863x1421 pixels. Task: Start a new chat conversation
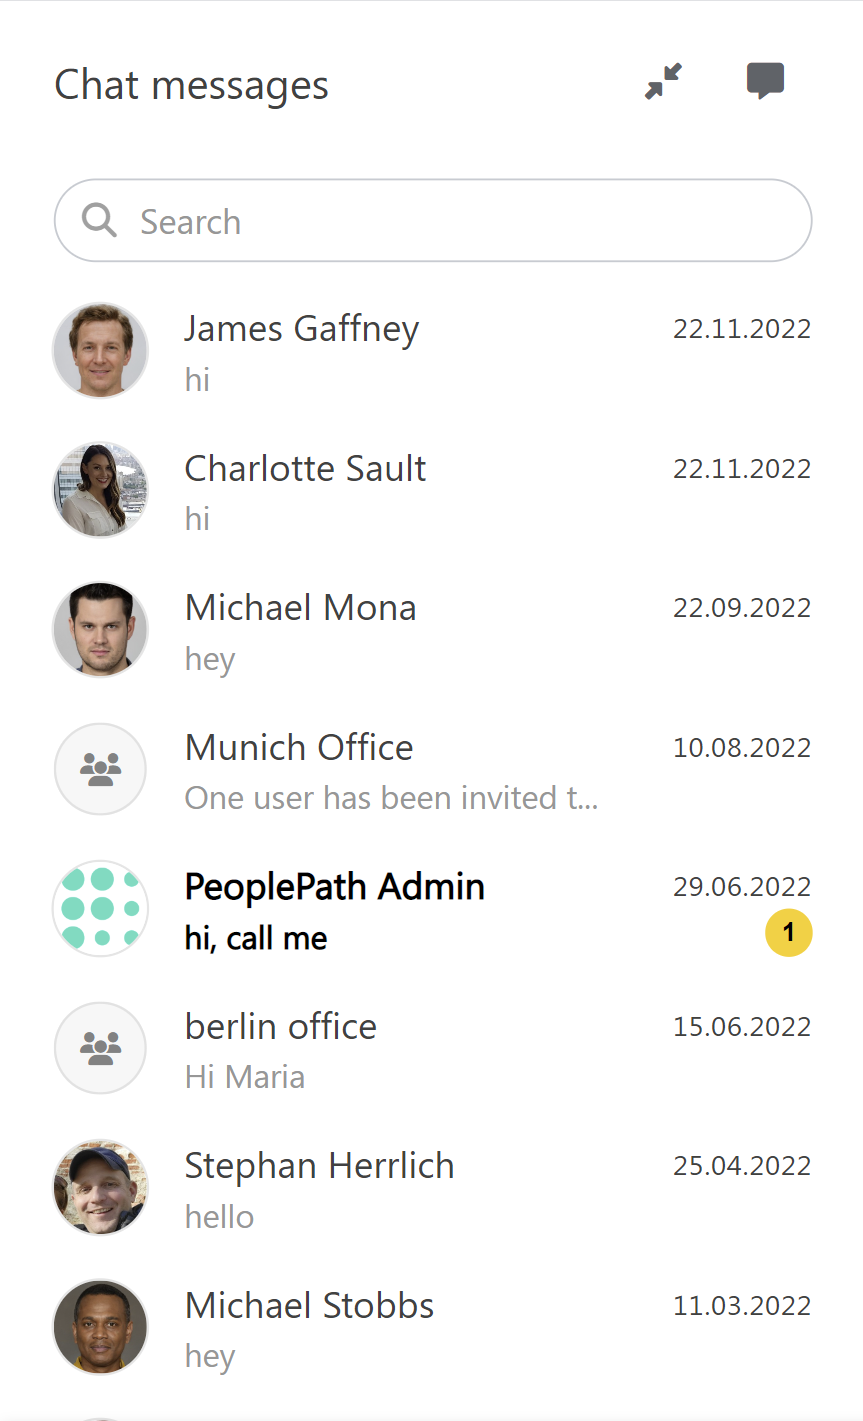pos(765,83)
